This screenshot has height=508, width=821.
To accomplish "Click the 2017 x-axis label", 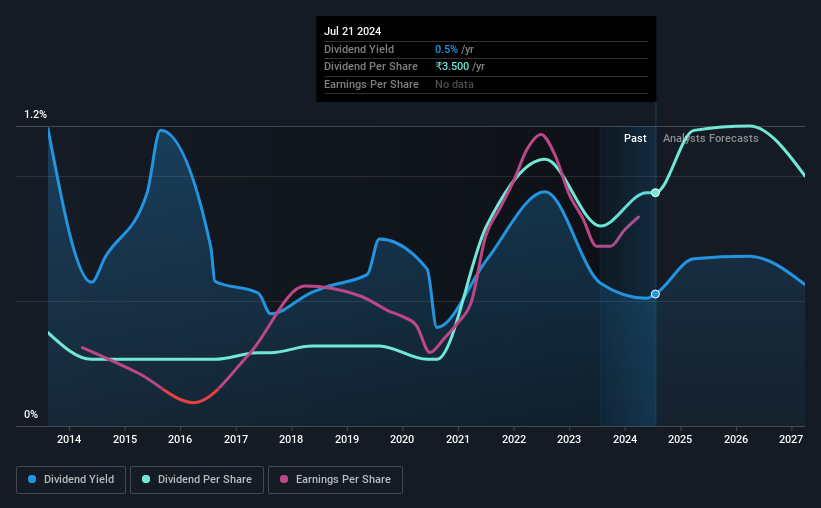I will (x=236, y=439).
